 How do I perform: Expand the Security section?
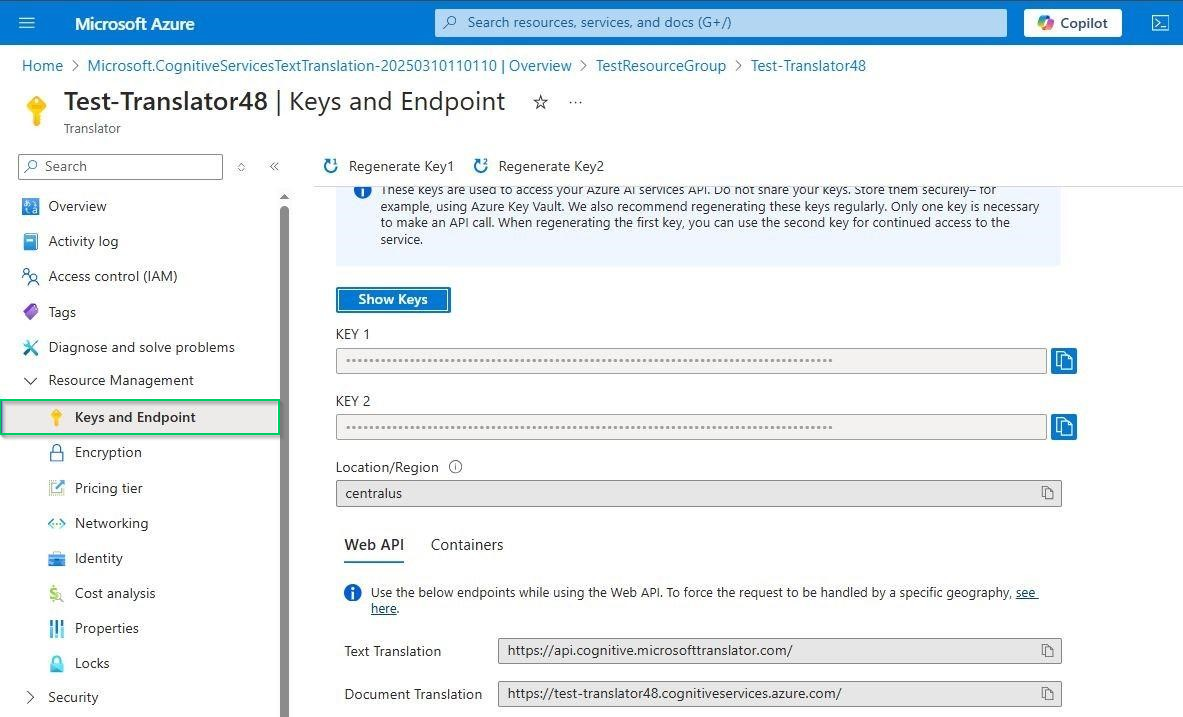point(30,697)
